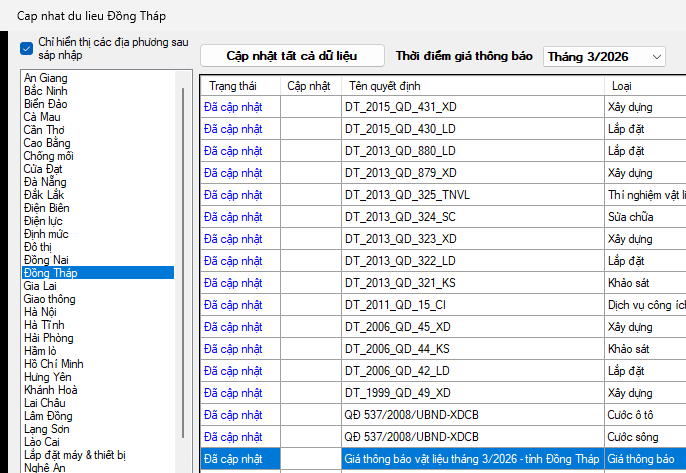Select the 'Giá thông báo vật liệu tháng 3/2026' row
The image size is (686, 473).
(x=470, y=459)
